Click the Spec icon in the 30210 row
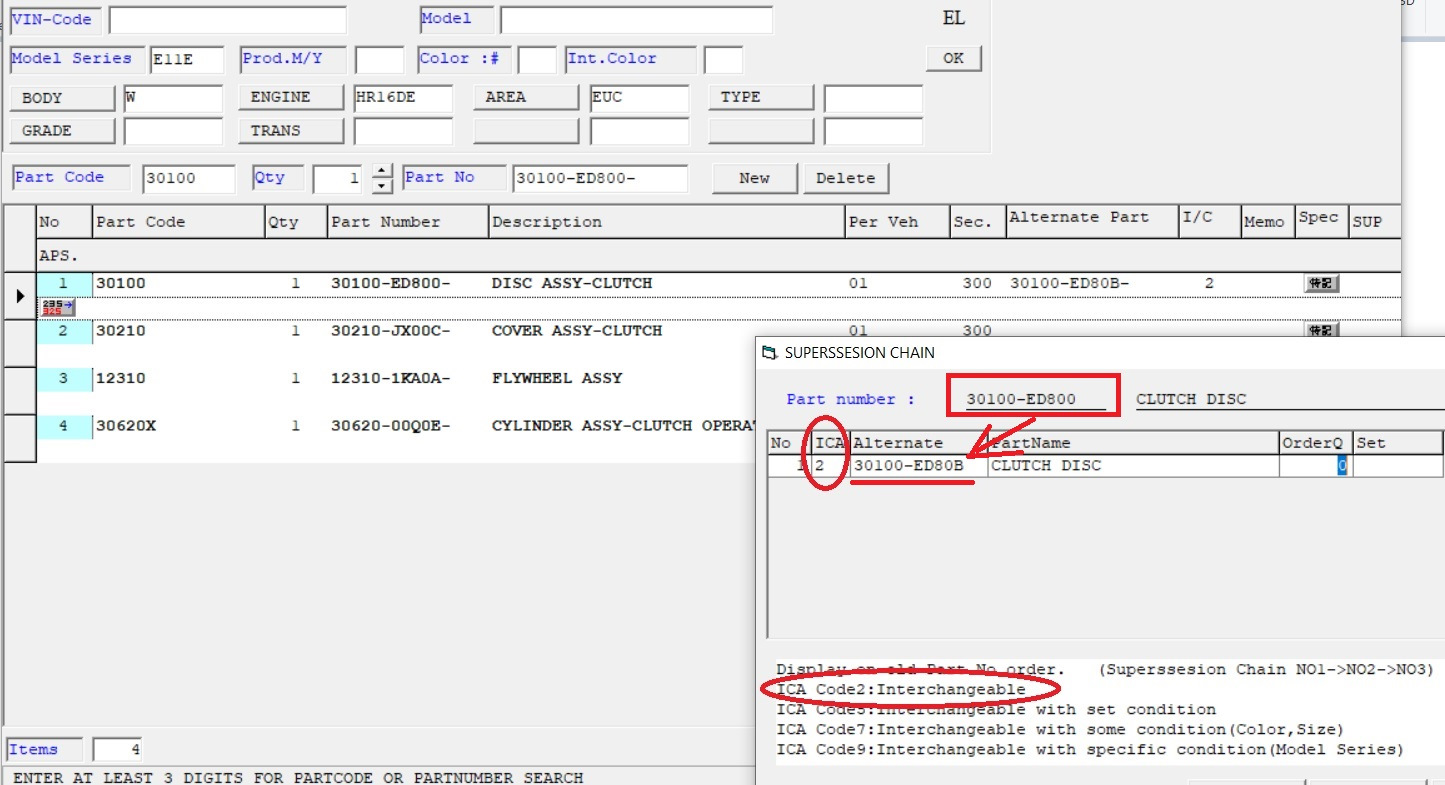The width and height of the screenshot is (1445, 785). click(x=1321, y=331)
